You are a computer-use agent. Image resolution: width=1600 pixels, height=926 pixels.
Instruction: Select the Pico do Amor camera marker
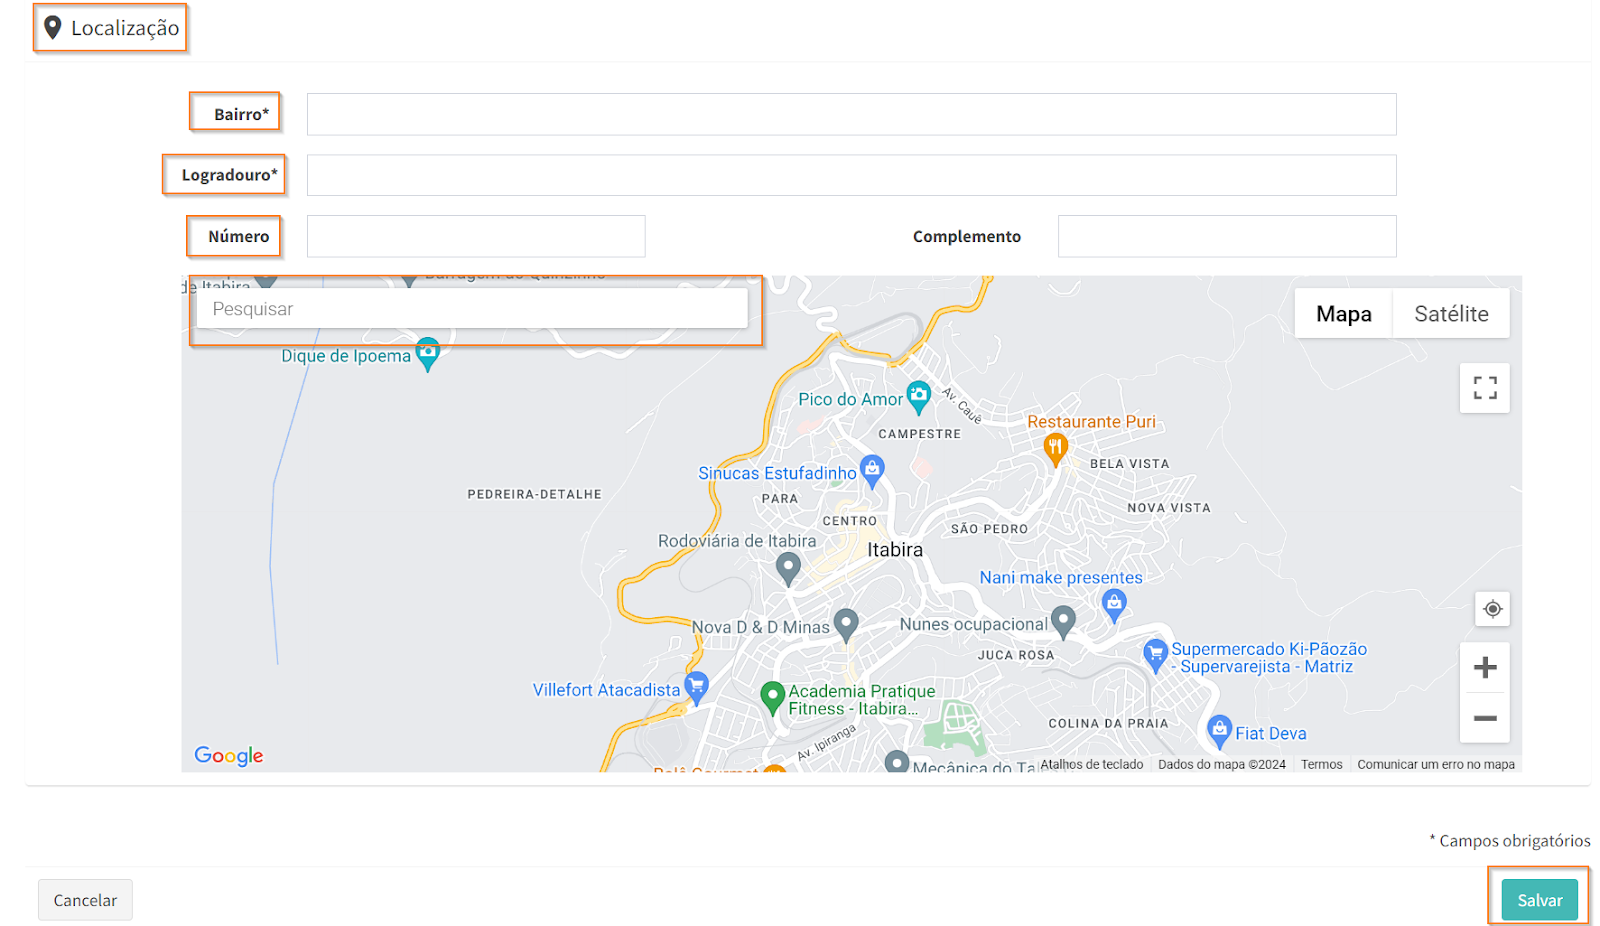918,396
